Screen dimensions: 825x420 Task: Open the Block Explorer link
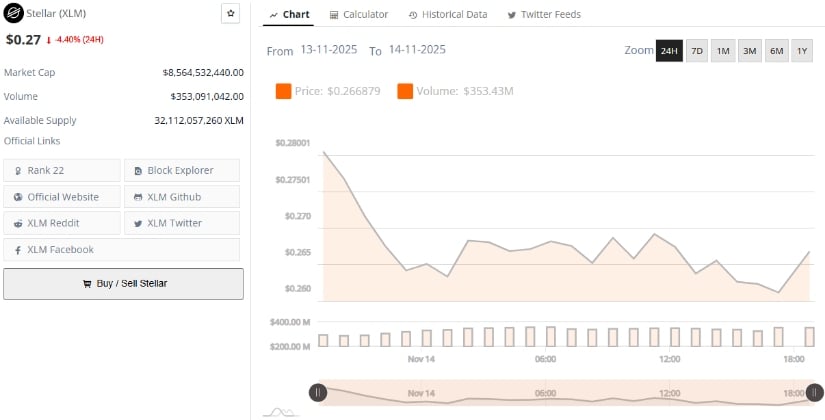coord(182,170)
